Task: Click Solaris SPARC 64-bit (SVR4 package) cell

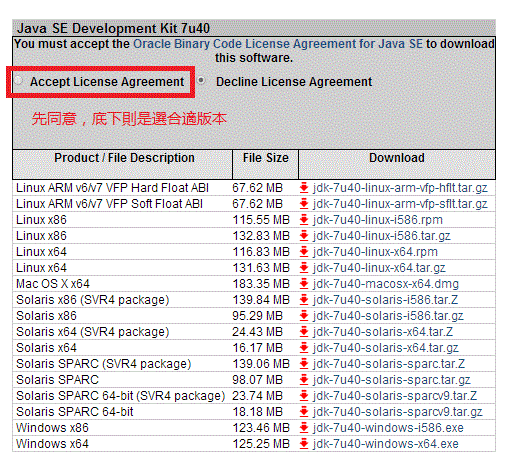Action: tap(121, 396)
